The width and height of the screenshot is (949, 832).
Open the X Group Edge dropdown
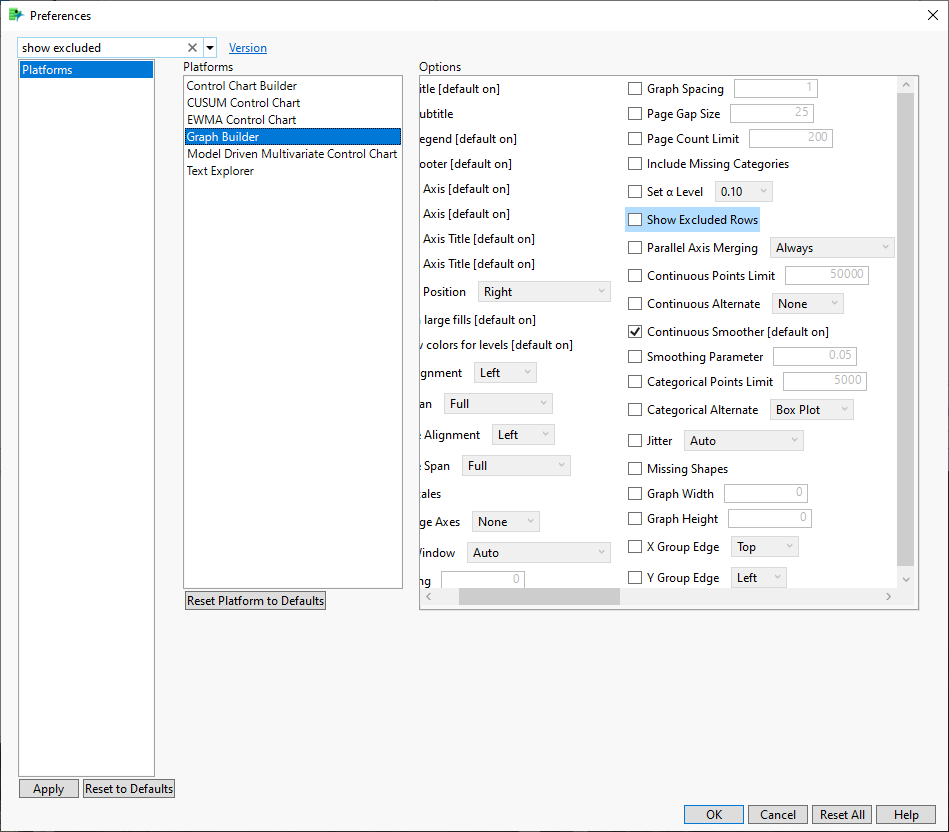[x=765, y=547]
